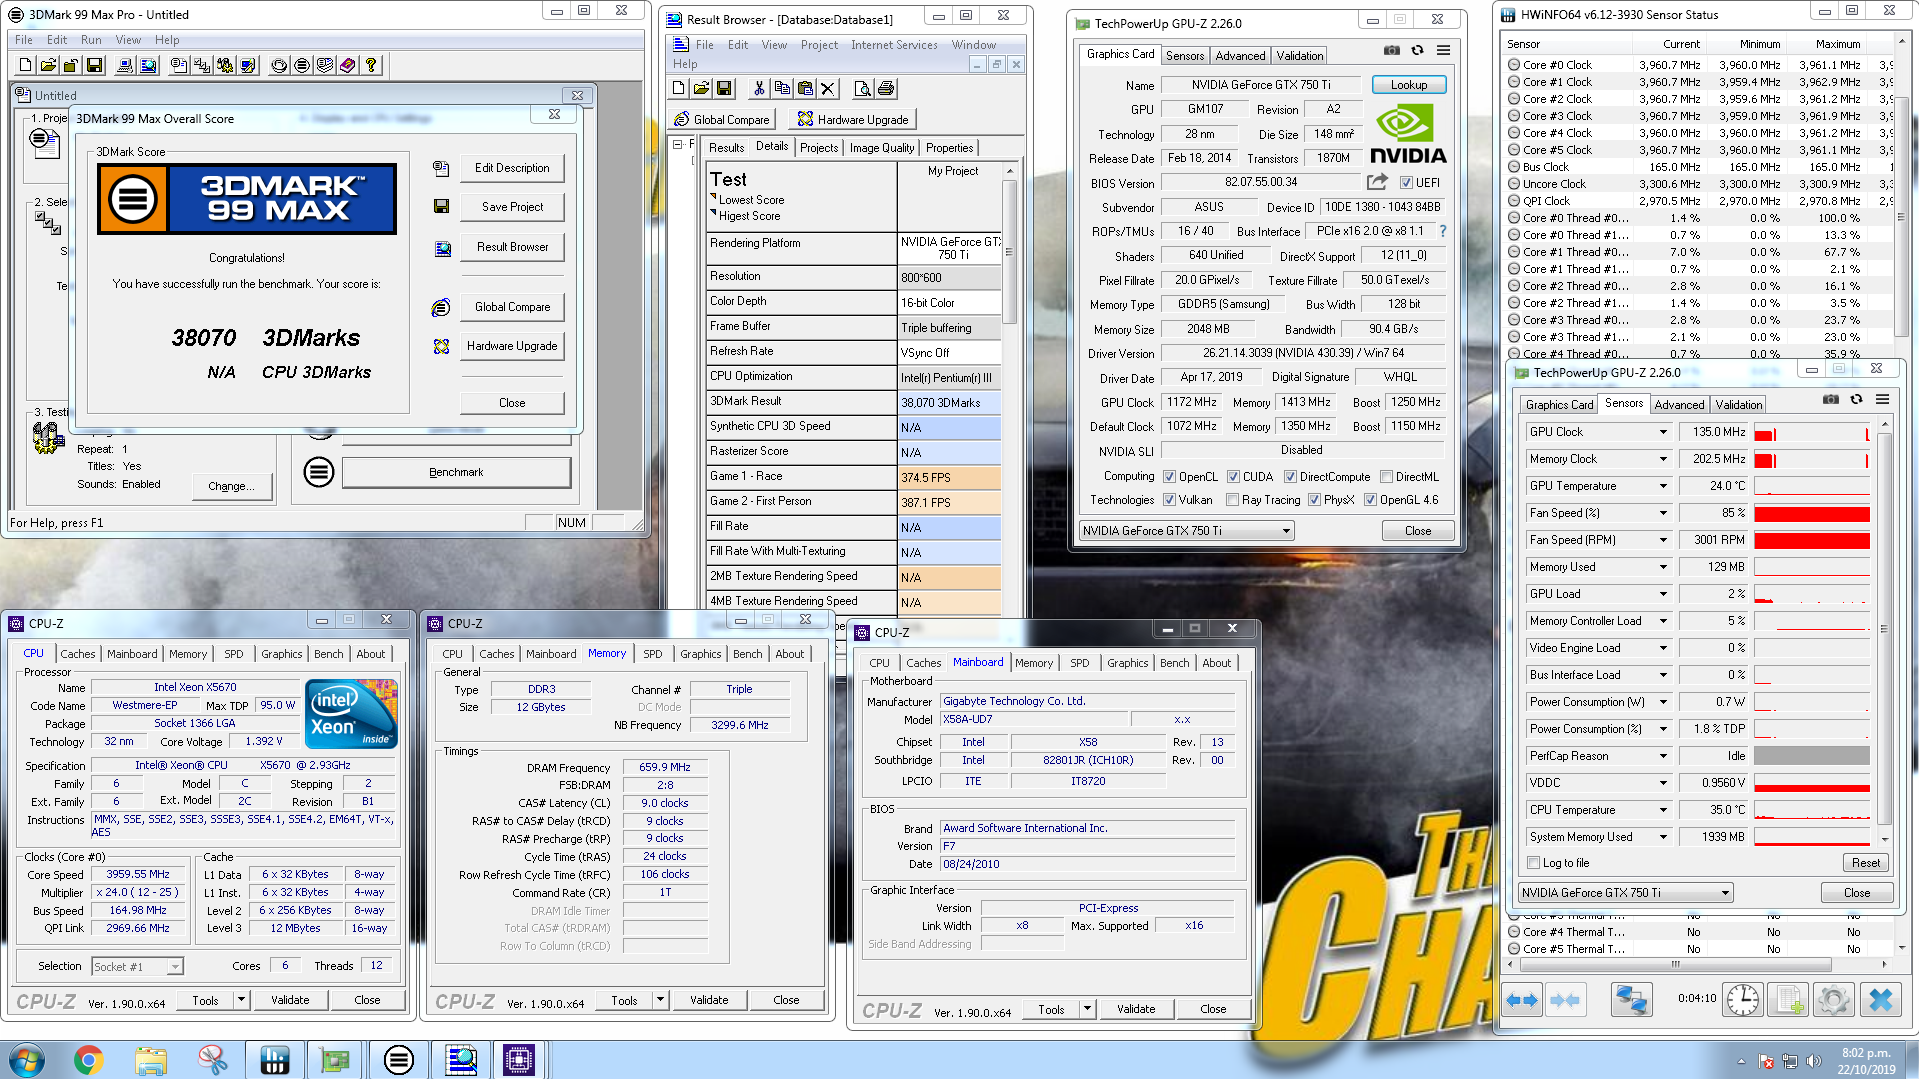1919x1079 pixels.
Task: Open SPD tab in middle CPU-Z window
Action: (x=652, y=654)
